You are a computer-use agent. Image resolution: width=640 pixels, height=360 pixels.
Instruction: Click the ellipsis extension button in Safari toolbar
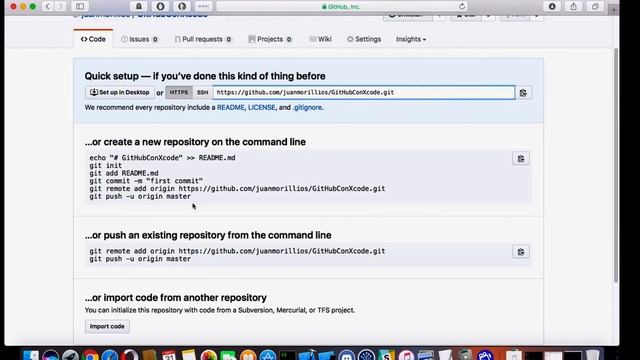[203, 6]
